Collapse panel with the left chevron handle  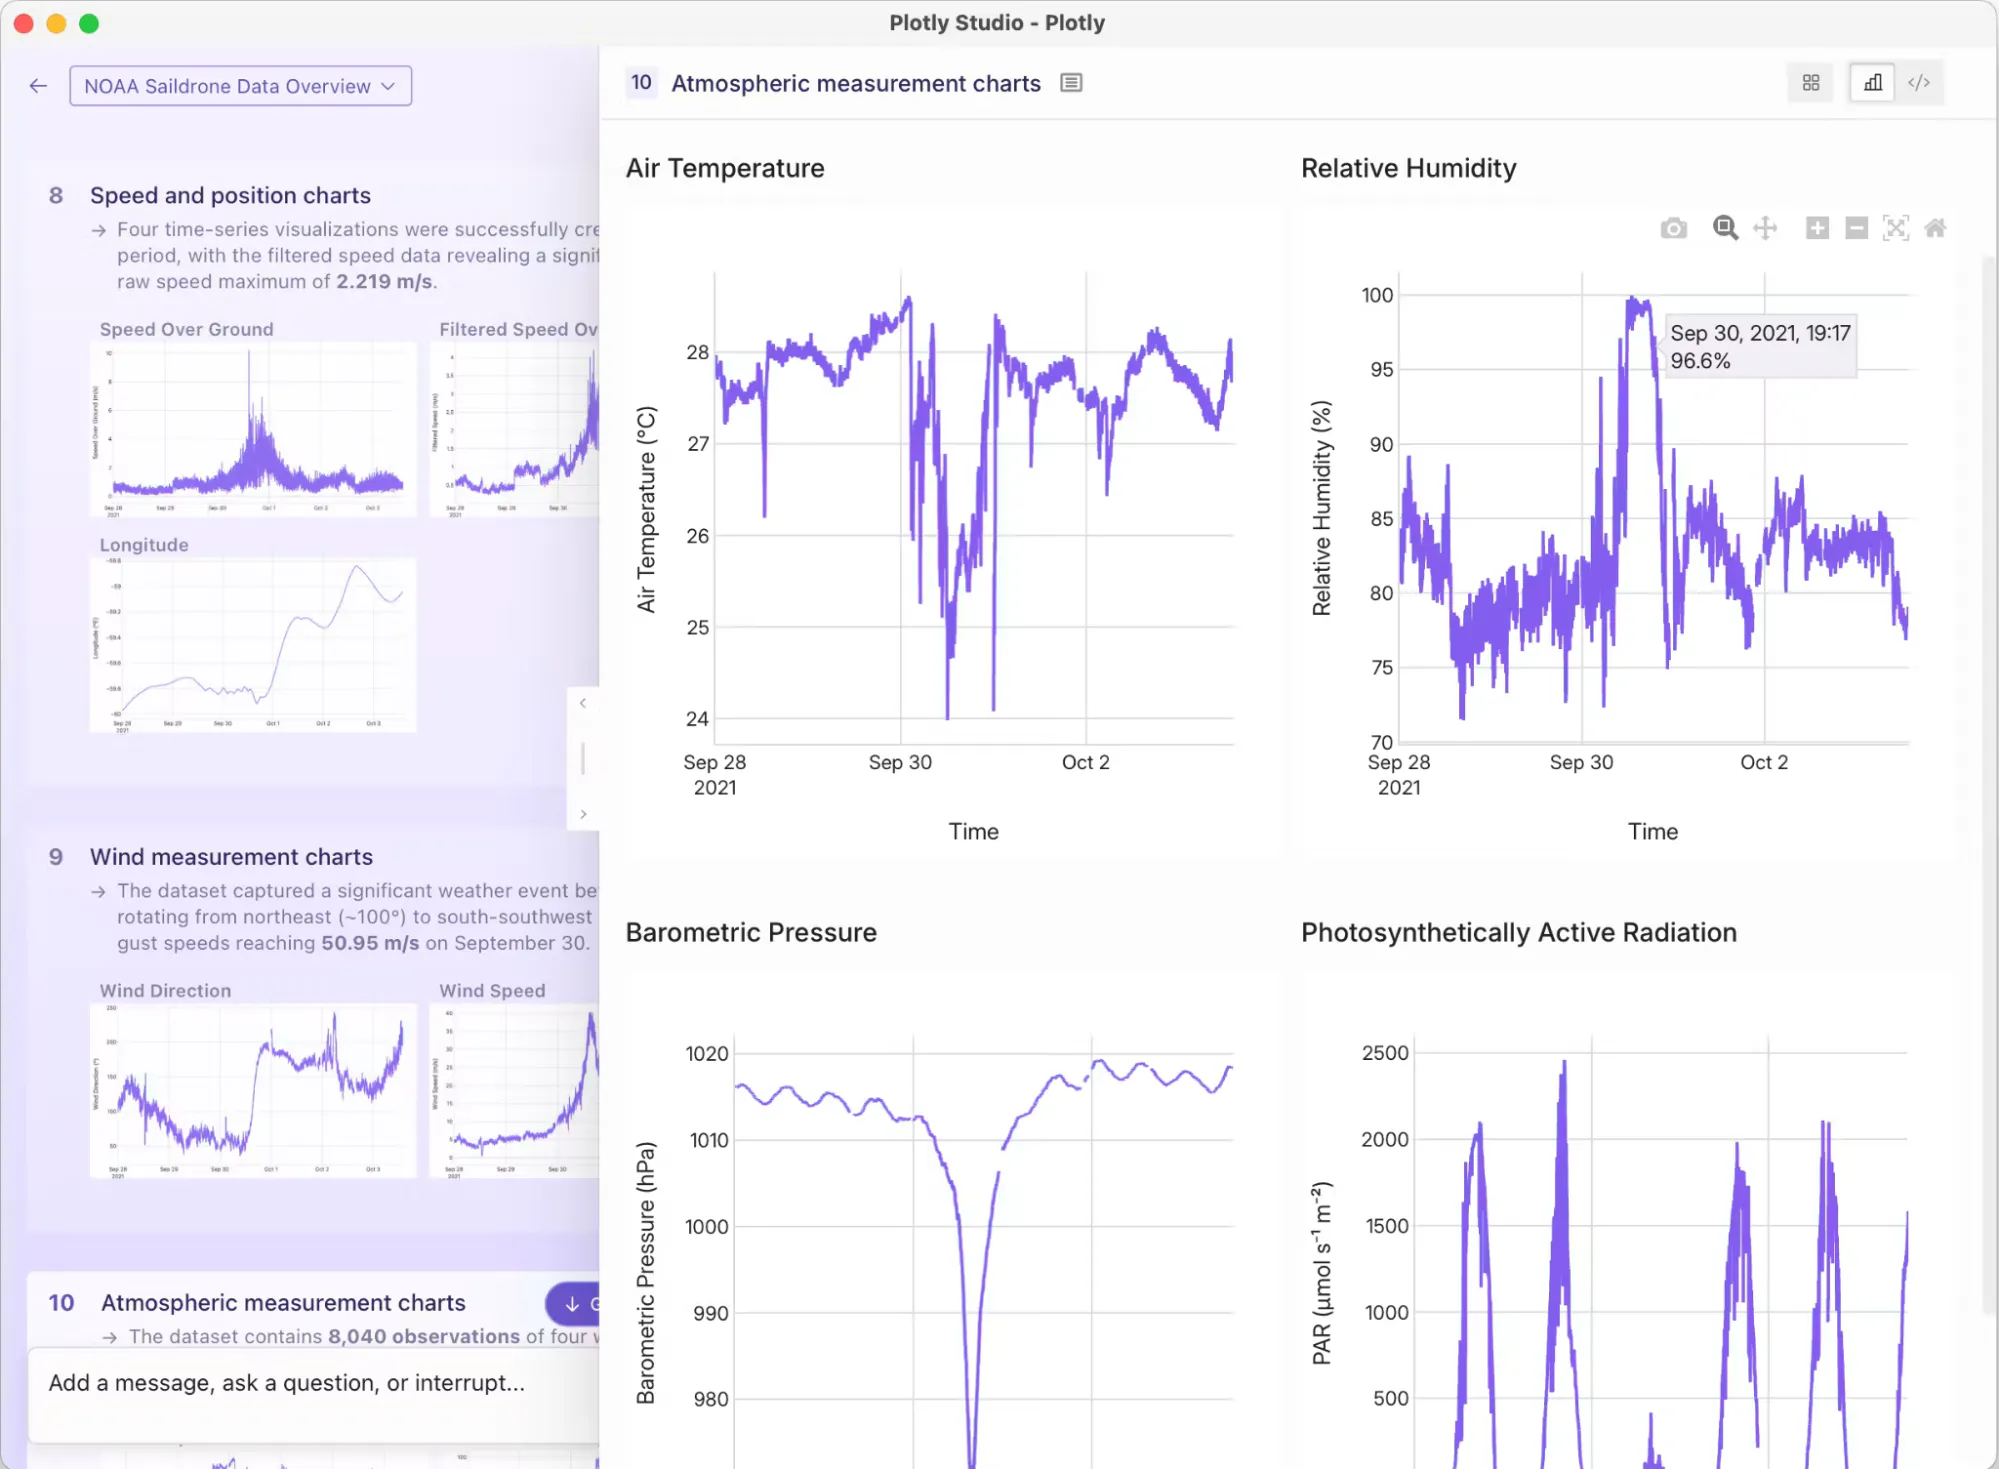point(583,703)
